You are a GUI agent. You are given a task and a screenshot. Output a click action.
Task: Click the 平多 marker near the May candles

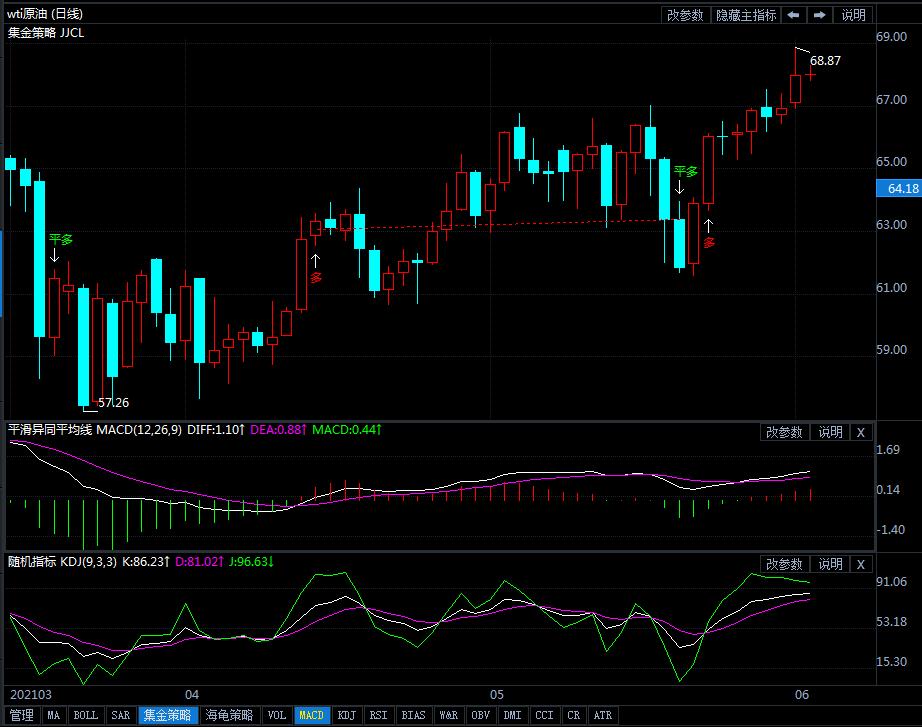685,171
